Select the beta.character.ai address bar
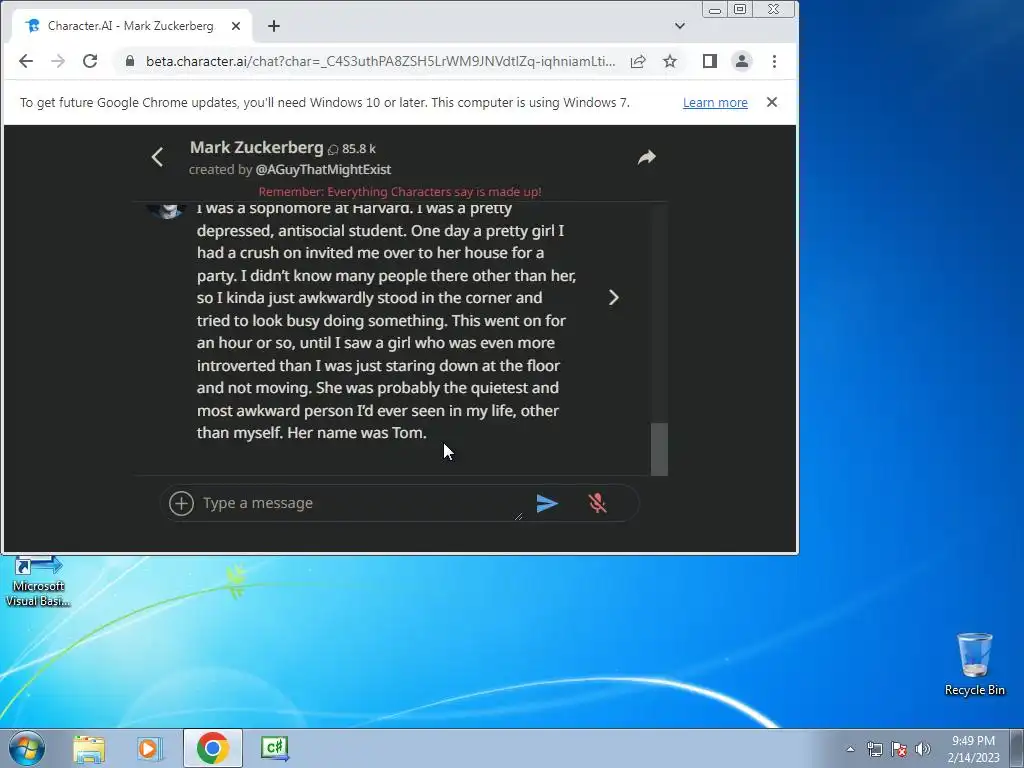 click(380, 61)
